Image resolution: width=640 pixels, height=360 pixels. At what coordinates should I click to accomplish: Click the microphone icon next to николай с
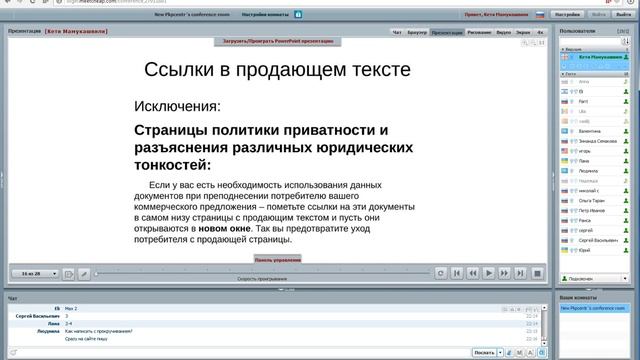[573, 191]
